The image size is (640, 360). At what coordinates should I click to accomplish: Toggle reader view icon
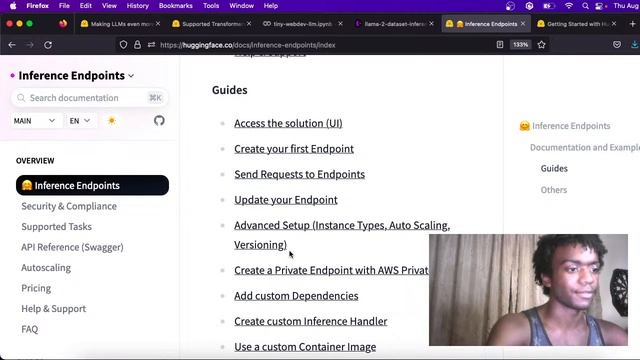500,45
